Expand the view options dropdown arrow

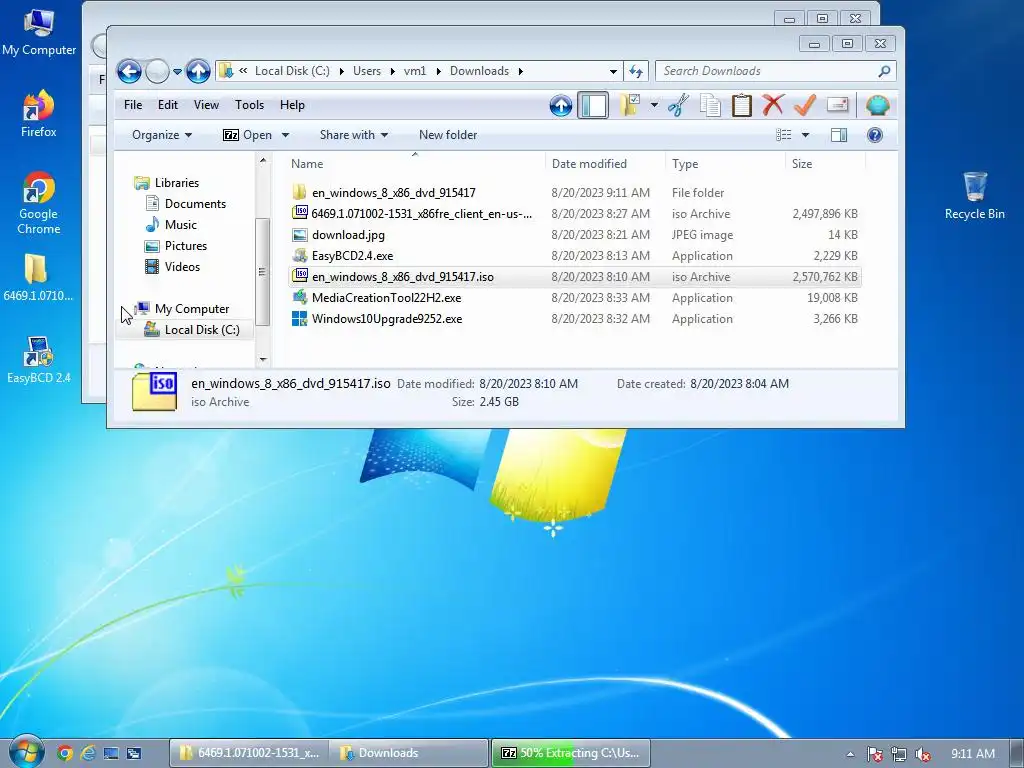[805, 135]
